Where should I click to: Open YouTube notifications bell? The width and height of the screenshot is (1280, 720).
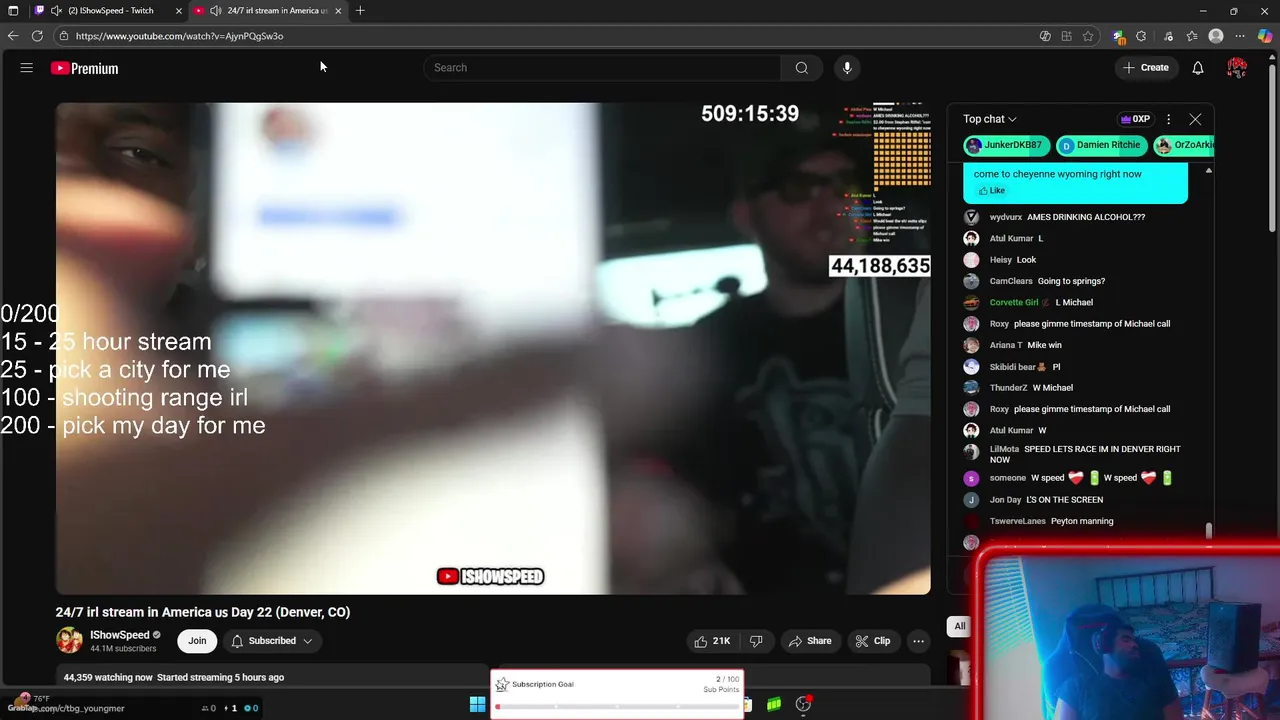coord(1197,68)
